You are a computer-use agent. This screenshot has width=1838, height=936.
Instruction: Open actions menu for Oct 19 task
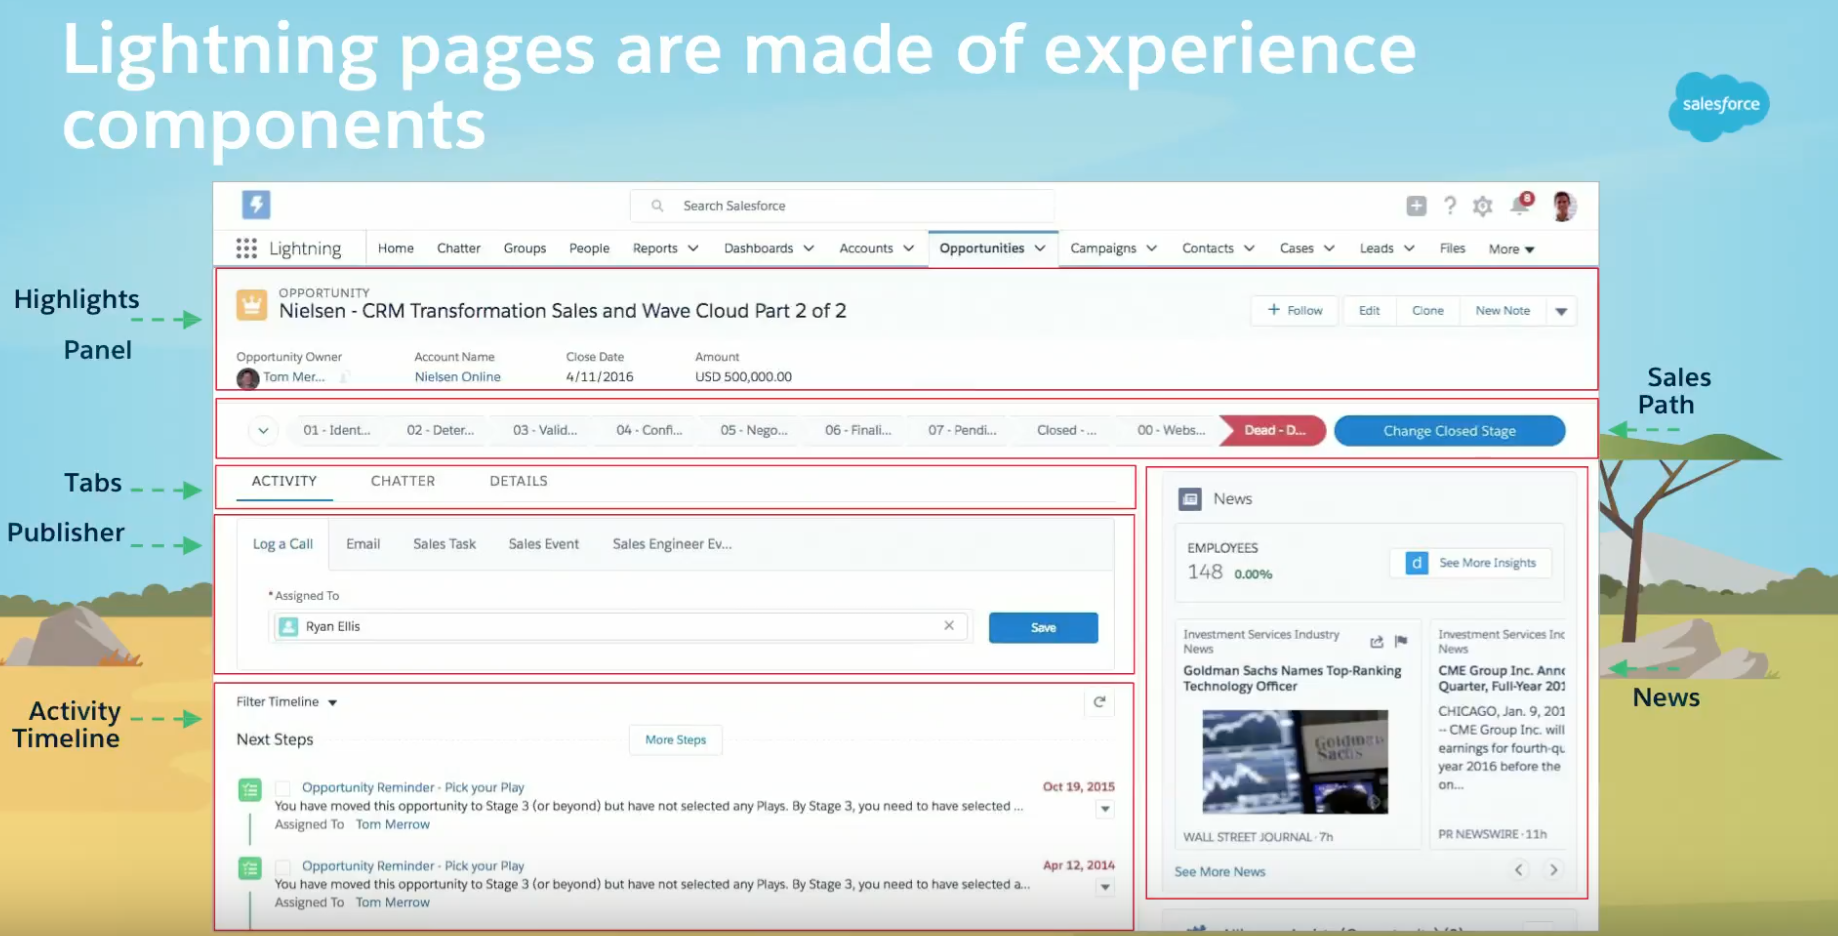[x=1105, y=809]
